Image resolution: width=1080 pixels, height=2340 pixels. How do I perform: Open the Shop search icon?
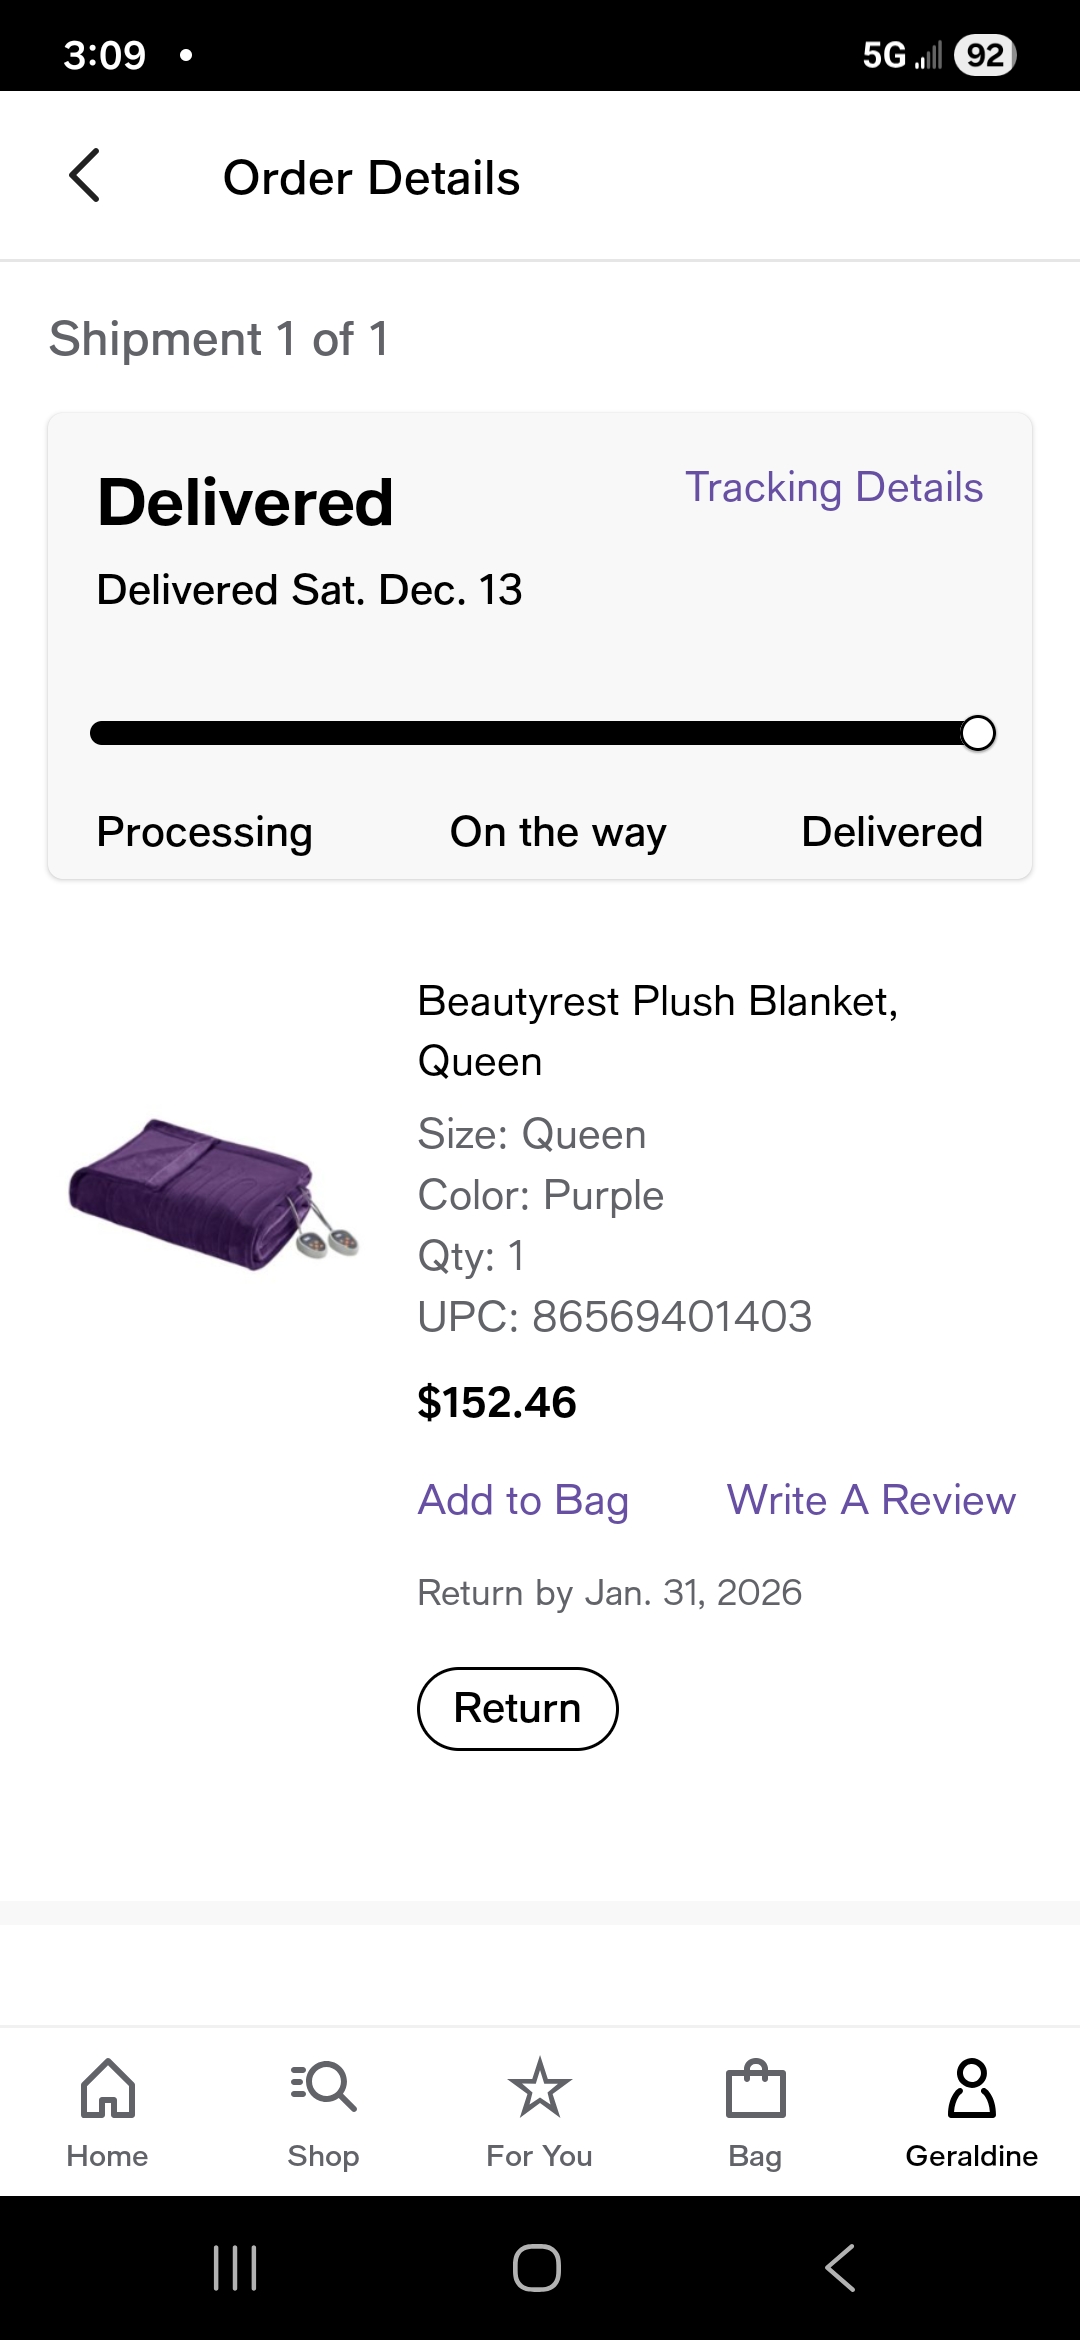(323, 2088)
